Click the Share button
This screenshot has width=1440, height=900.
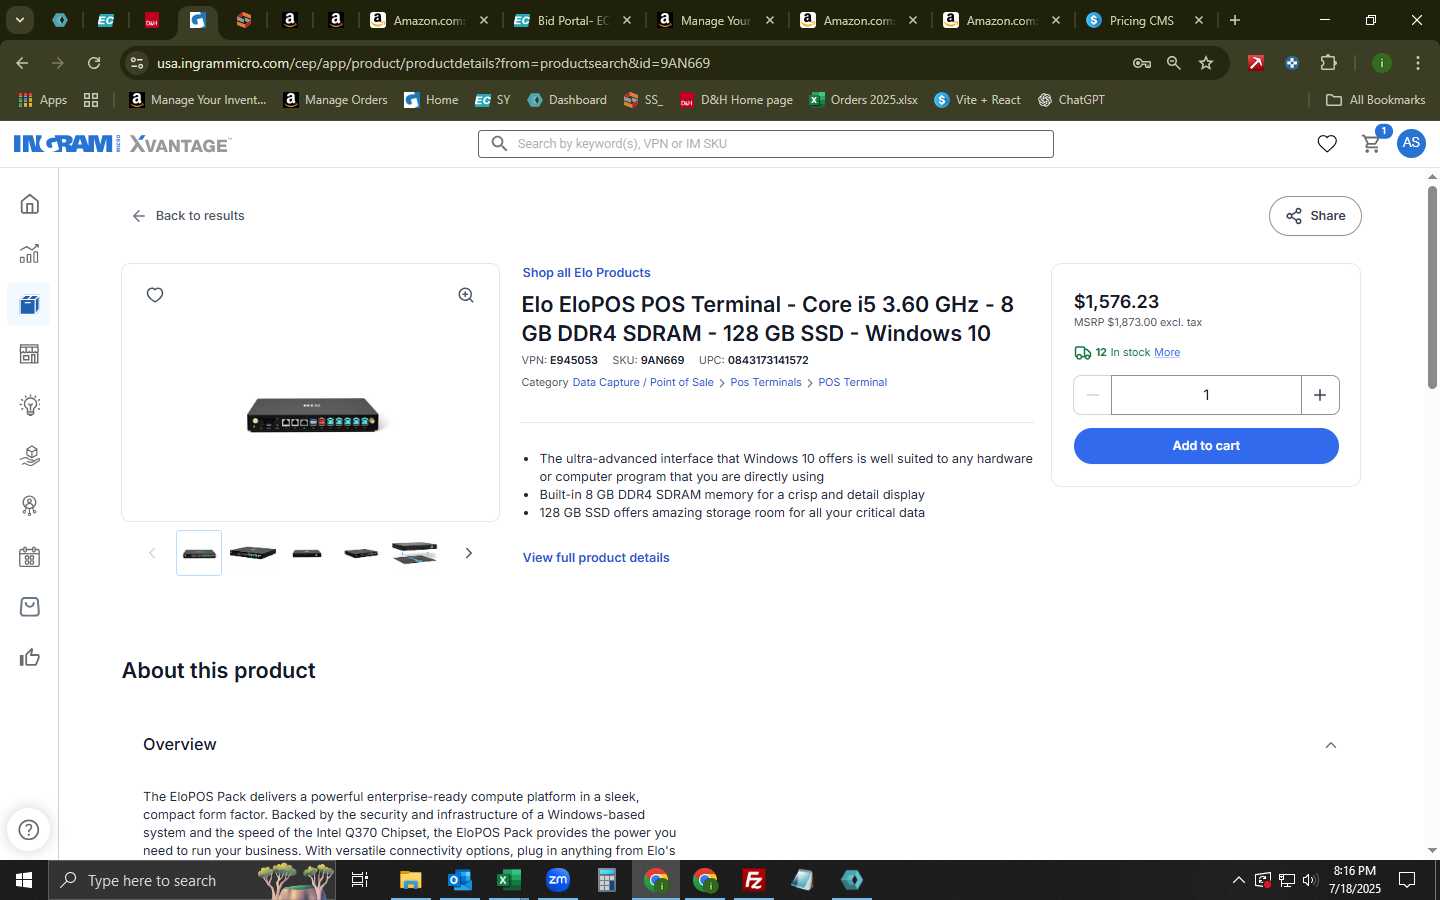coord(1315,216)
